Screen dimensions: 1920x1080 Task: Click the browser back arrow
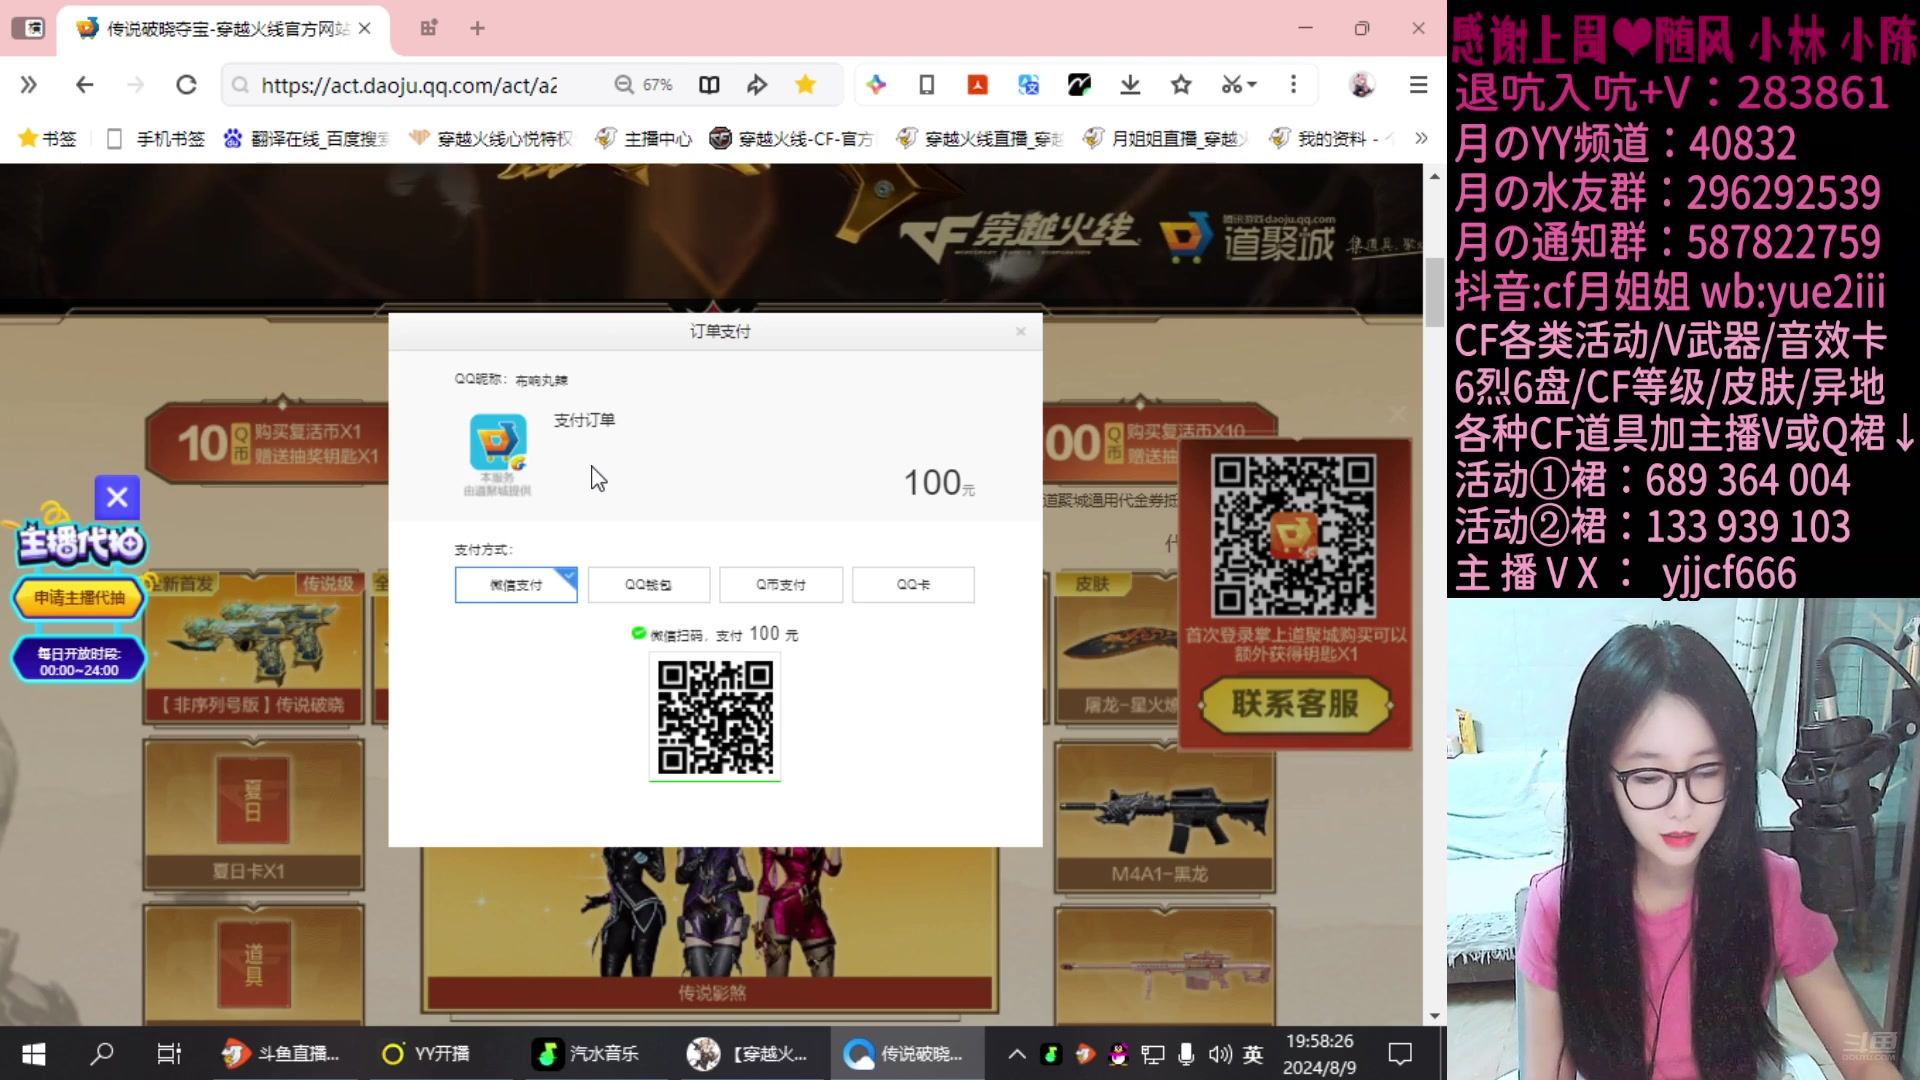85,85
